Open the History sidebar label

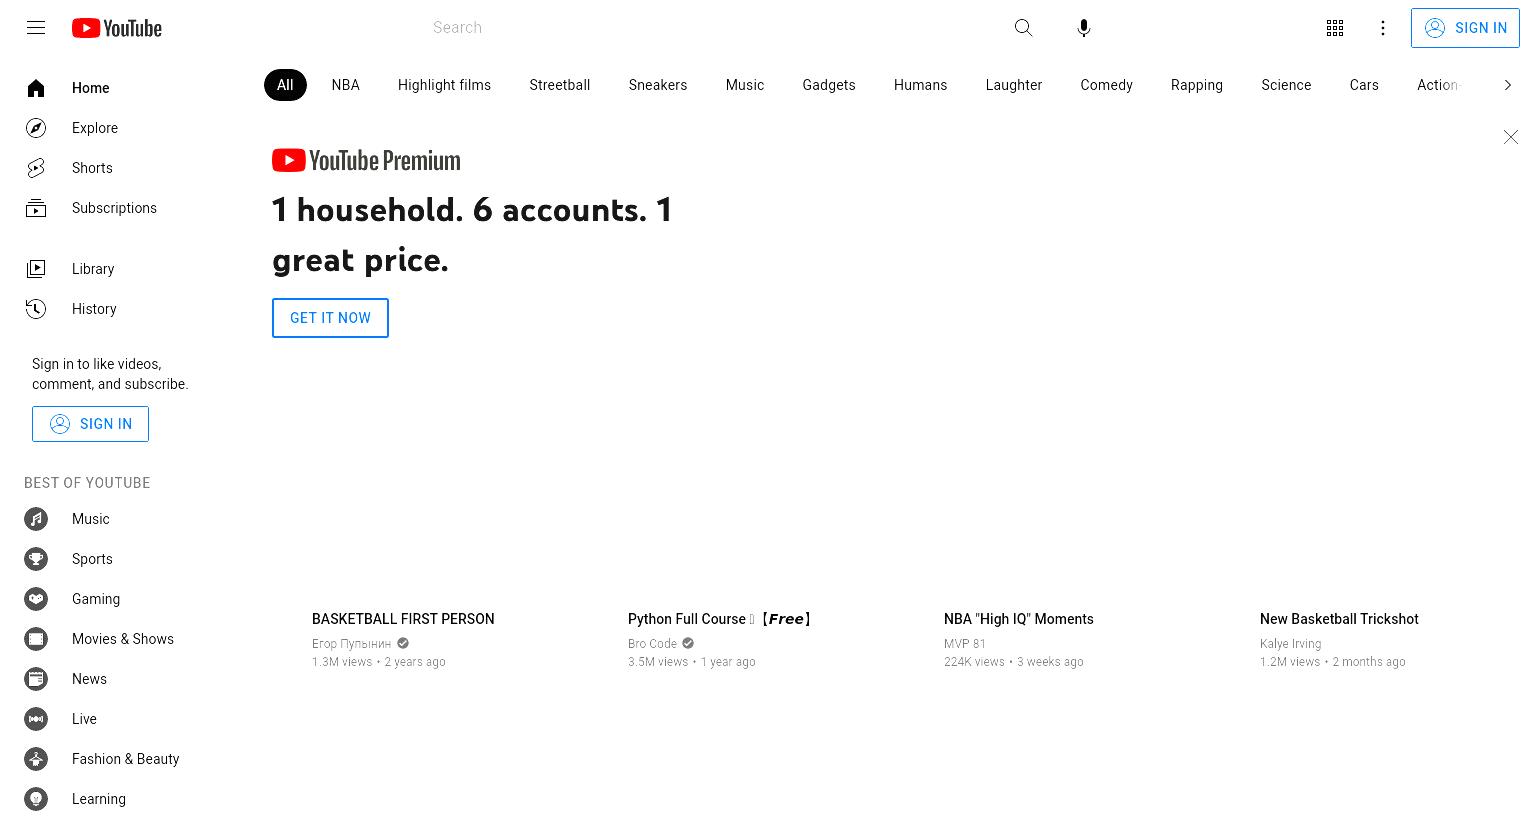94,309
